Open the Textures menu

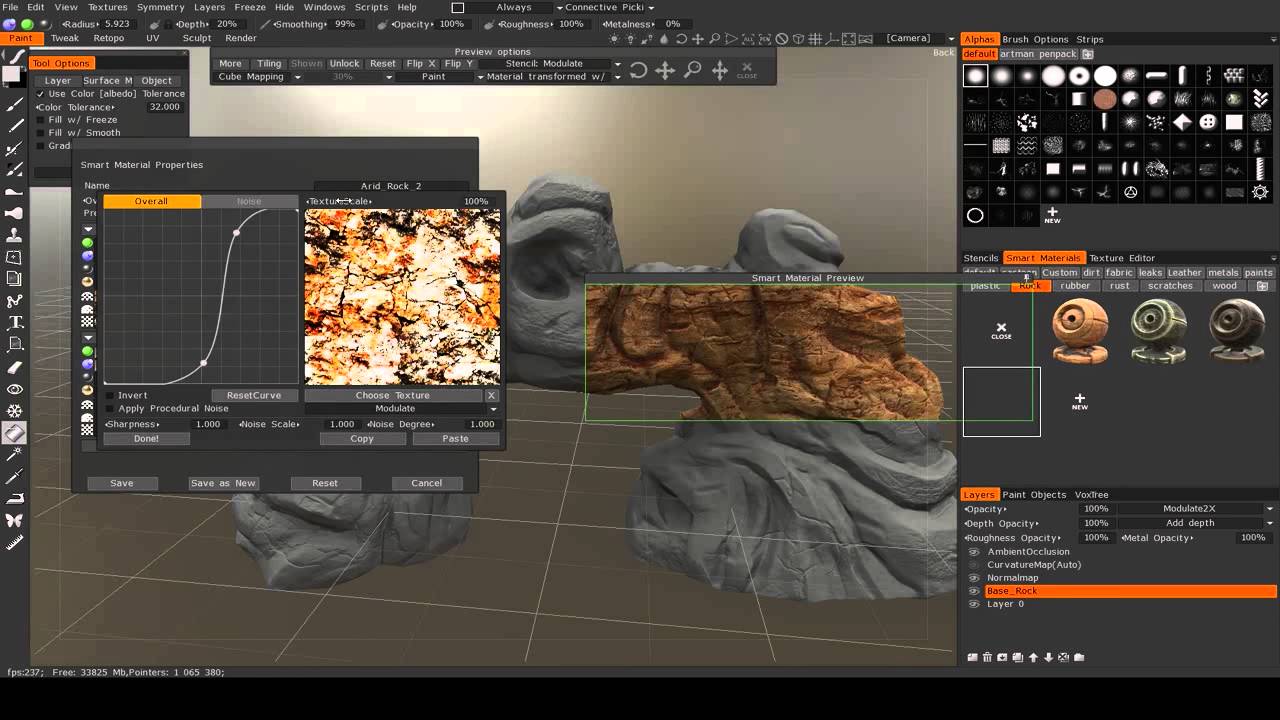pos(108,7)
